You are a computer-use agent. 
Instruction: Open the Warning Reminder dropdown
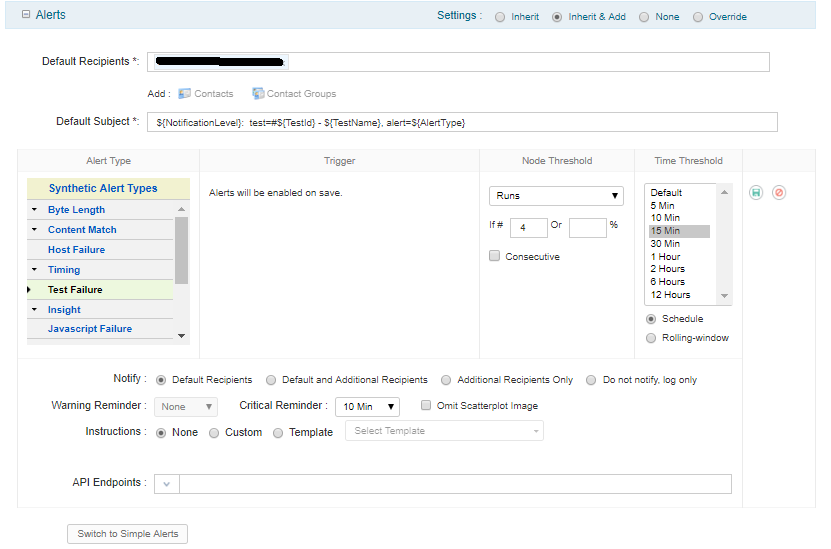[x=186, y=406]
